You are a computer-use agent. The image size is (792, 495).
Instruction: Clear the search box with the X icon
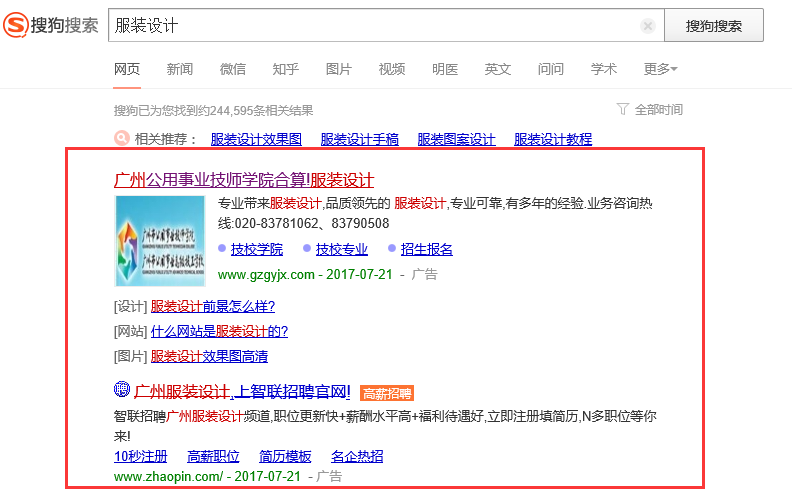(x=648, y=25)
